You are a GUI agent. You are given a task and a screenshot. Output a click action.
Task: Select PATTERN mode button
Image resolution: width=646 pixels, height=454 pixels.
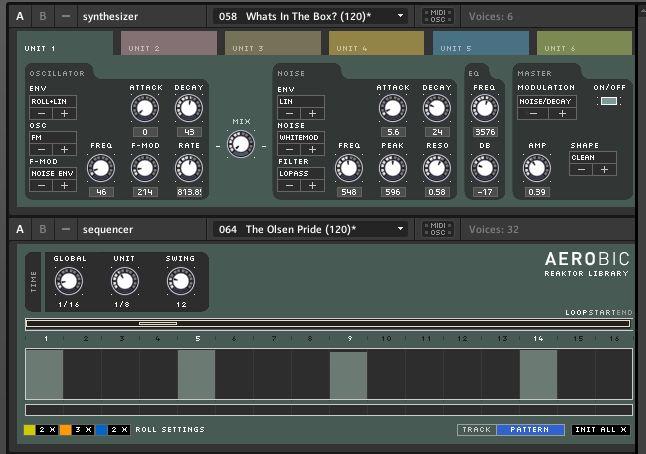coord(530,430)
